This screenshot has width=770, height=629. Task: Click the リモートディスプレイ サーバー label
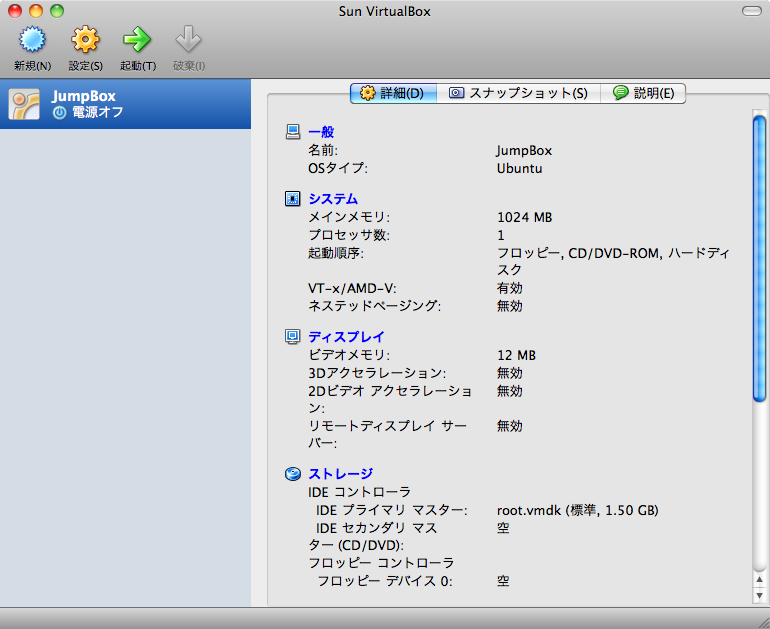point(387,435)
